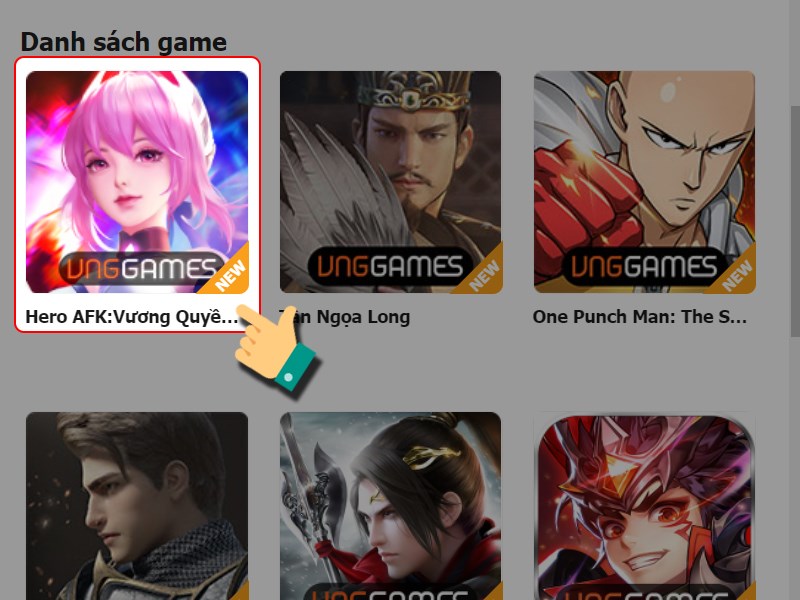This screenshot has width=800, height=600.
Task: Click VNGGAMES logo on Tân Ngọa Long thumbnail
Action: (390, 266)
